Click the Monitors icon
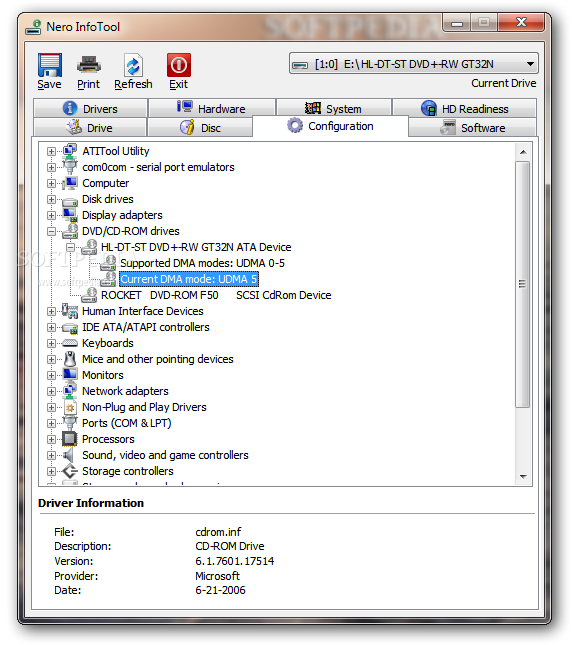This screenshot has height=645, width=572. pos(70,374)
